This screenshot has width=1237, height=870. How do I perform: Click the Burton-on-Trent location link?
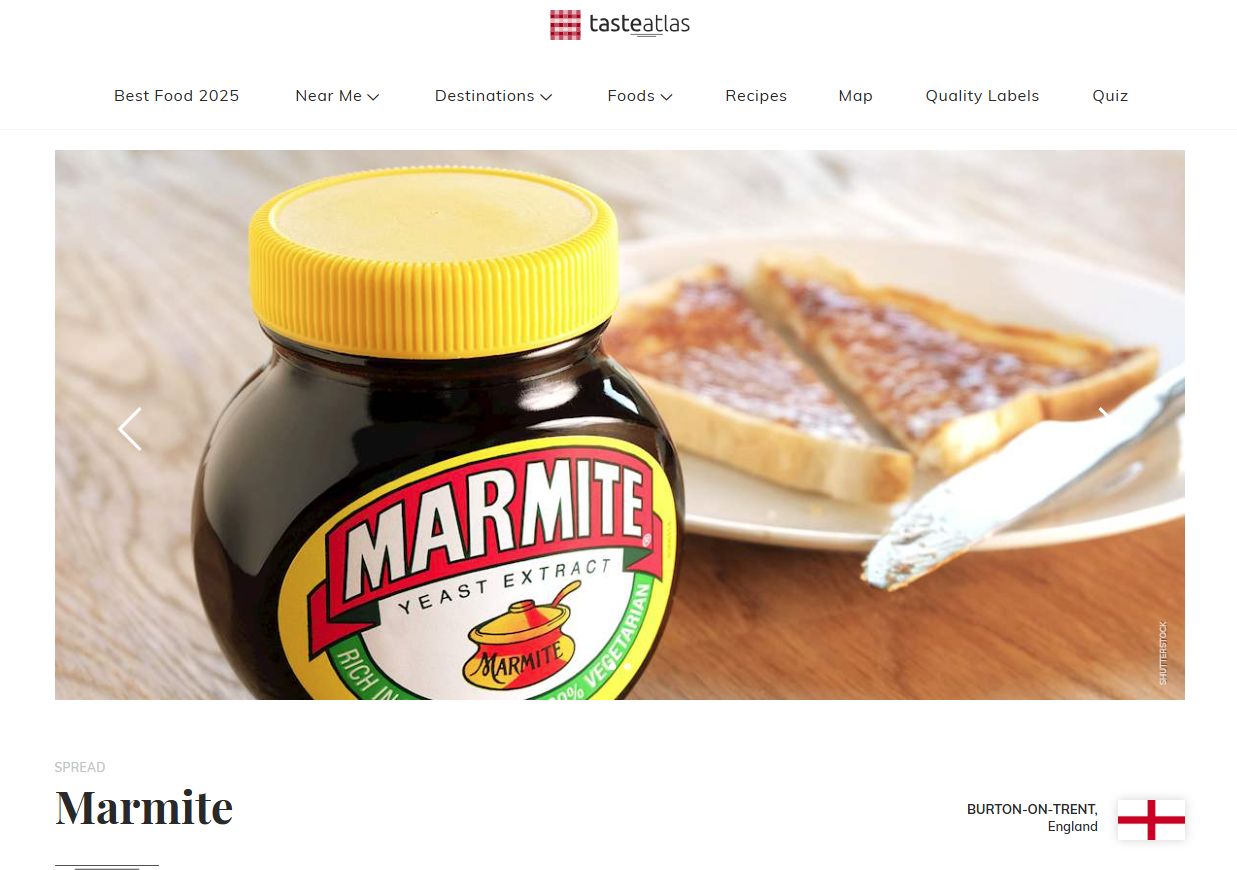[1032, 809]
